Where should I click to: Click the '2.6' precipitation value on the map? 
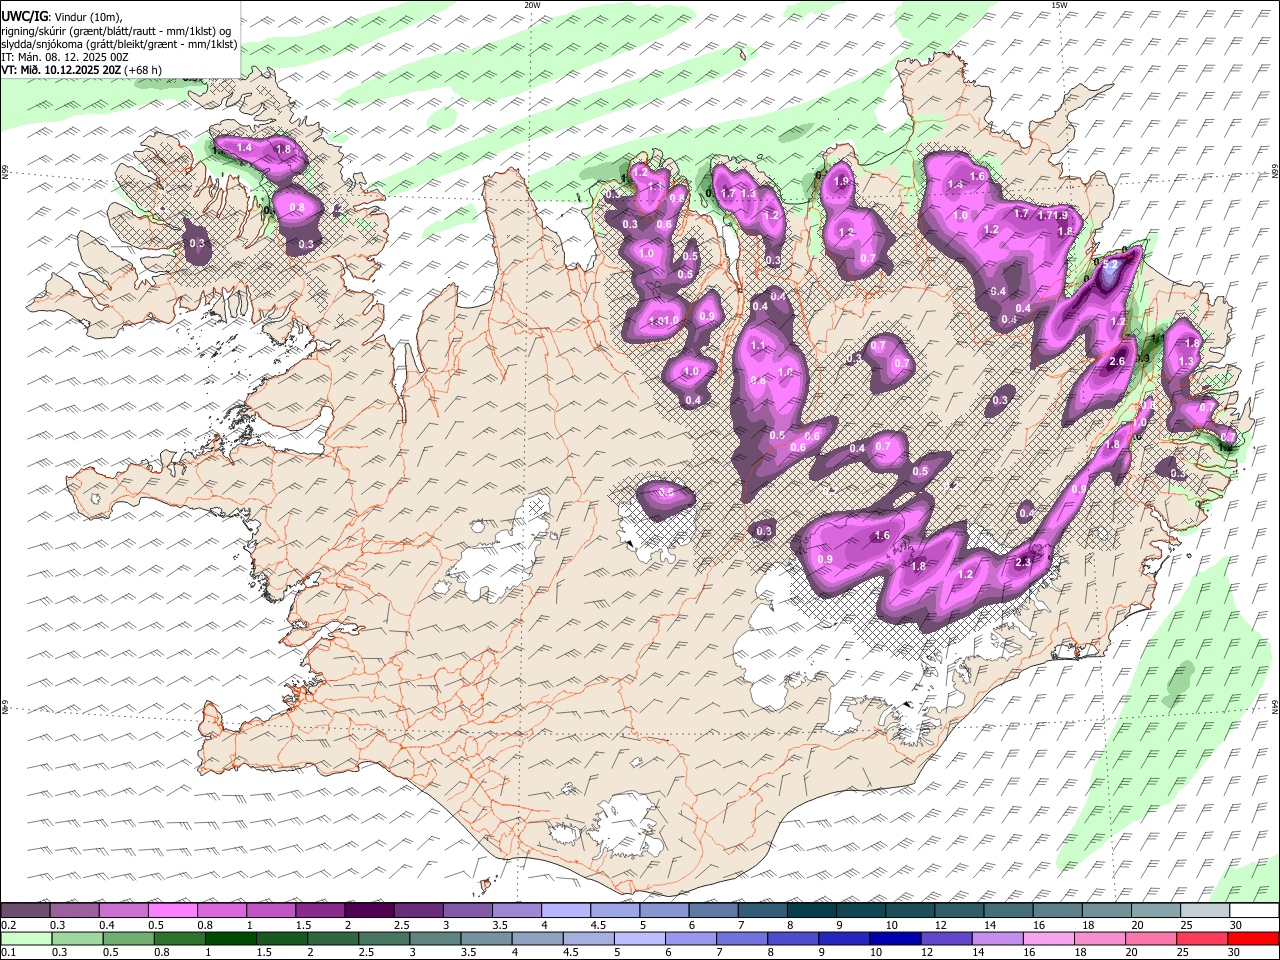click(x=1118, y=362)
